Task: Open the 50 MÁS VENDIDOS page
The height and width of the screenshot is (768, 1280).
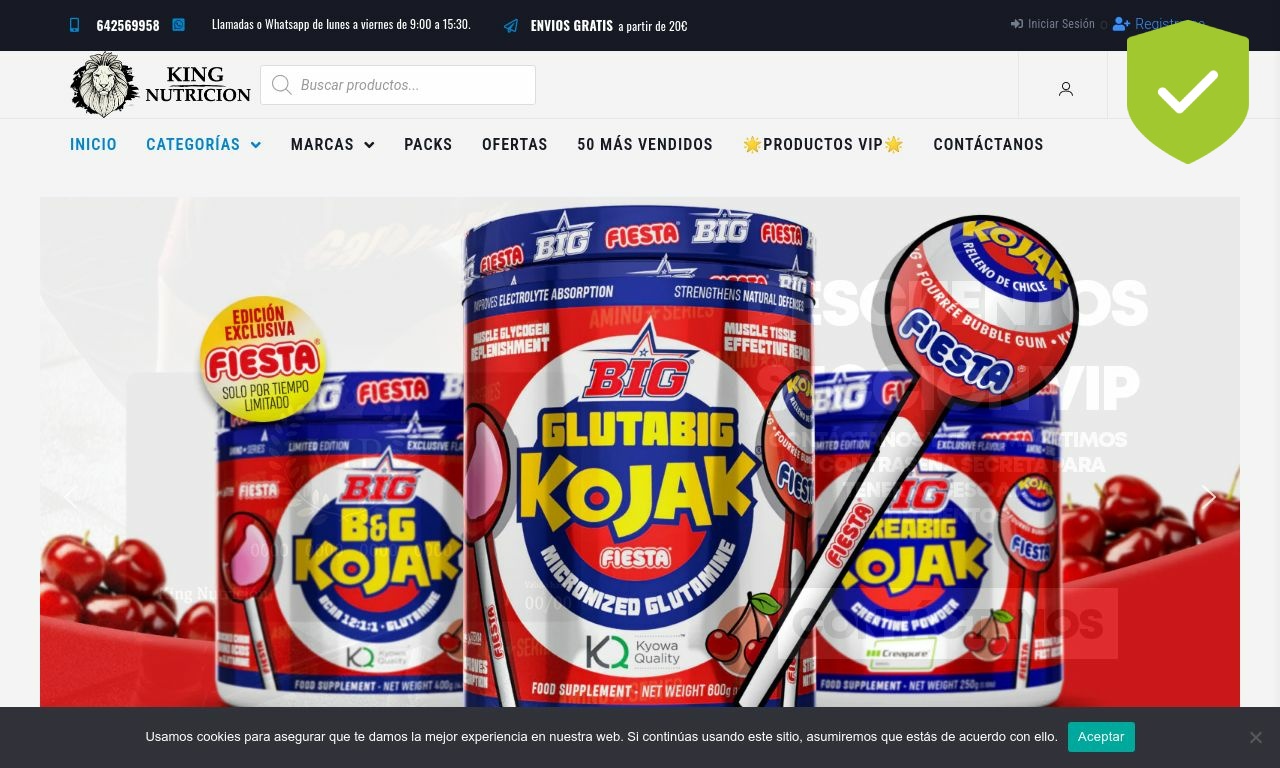Action: 645,144
